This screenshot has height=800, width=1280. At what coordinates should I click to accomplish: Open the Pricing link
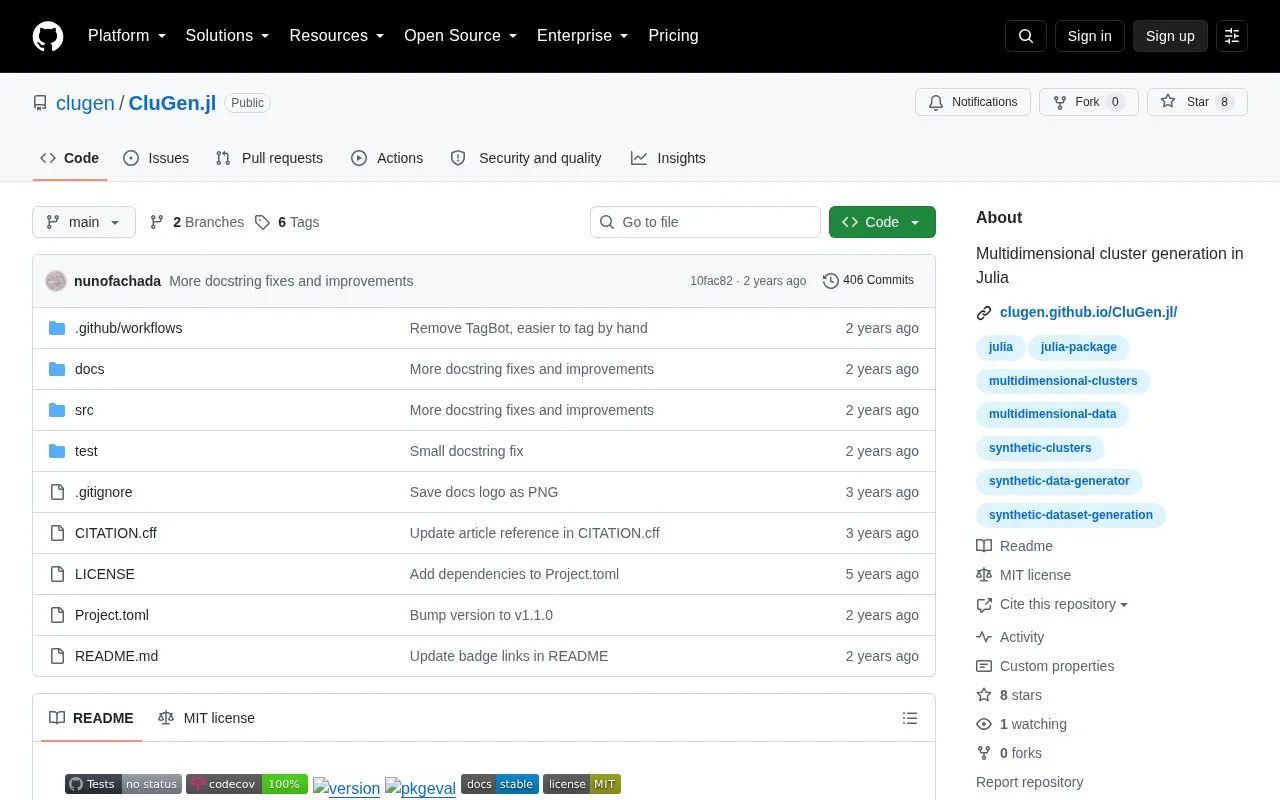coord(673,36)
